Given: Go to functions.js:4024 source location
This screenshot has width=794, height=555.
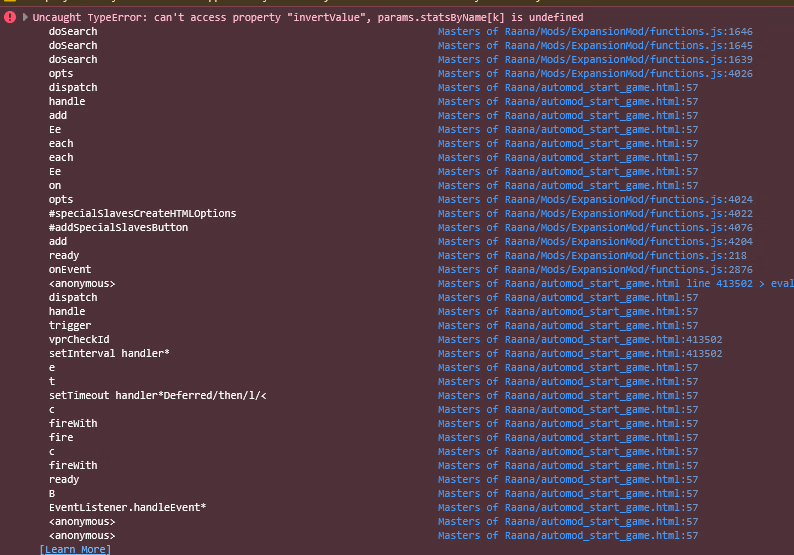Looking at the screenshot, I should (x=595, y=200).
